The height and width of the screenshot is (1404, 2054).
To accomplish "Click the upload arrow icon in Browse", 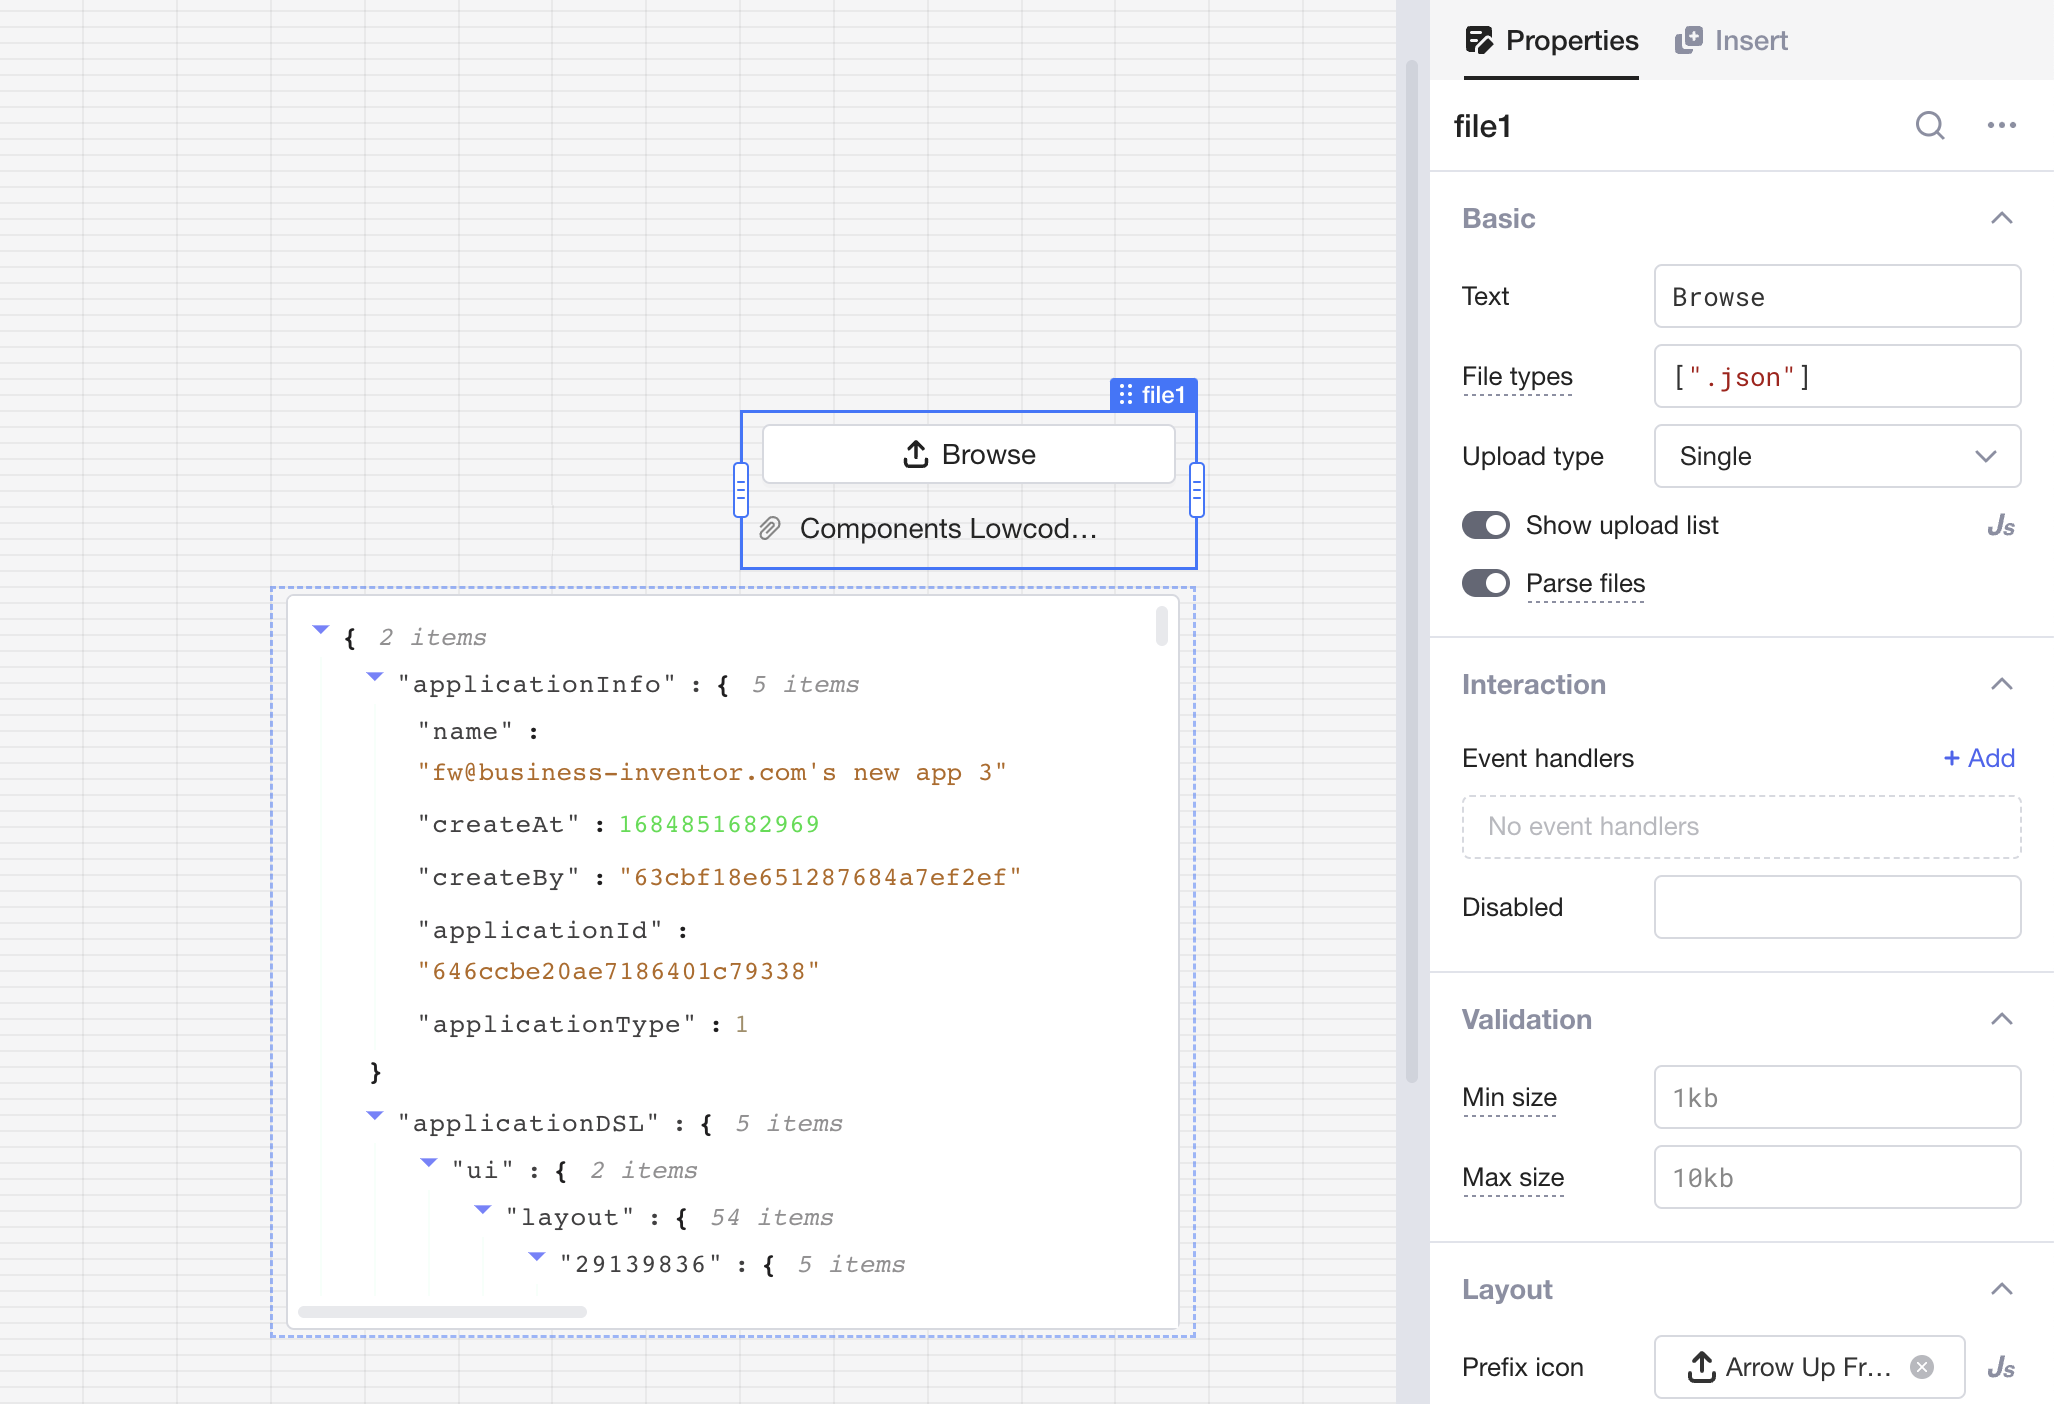I will 916,454.
